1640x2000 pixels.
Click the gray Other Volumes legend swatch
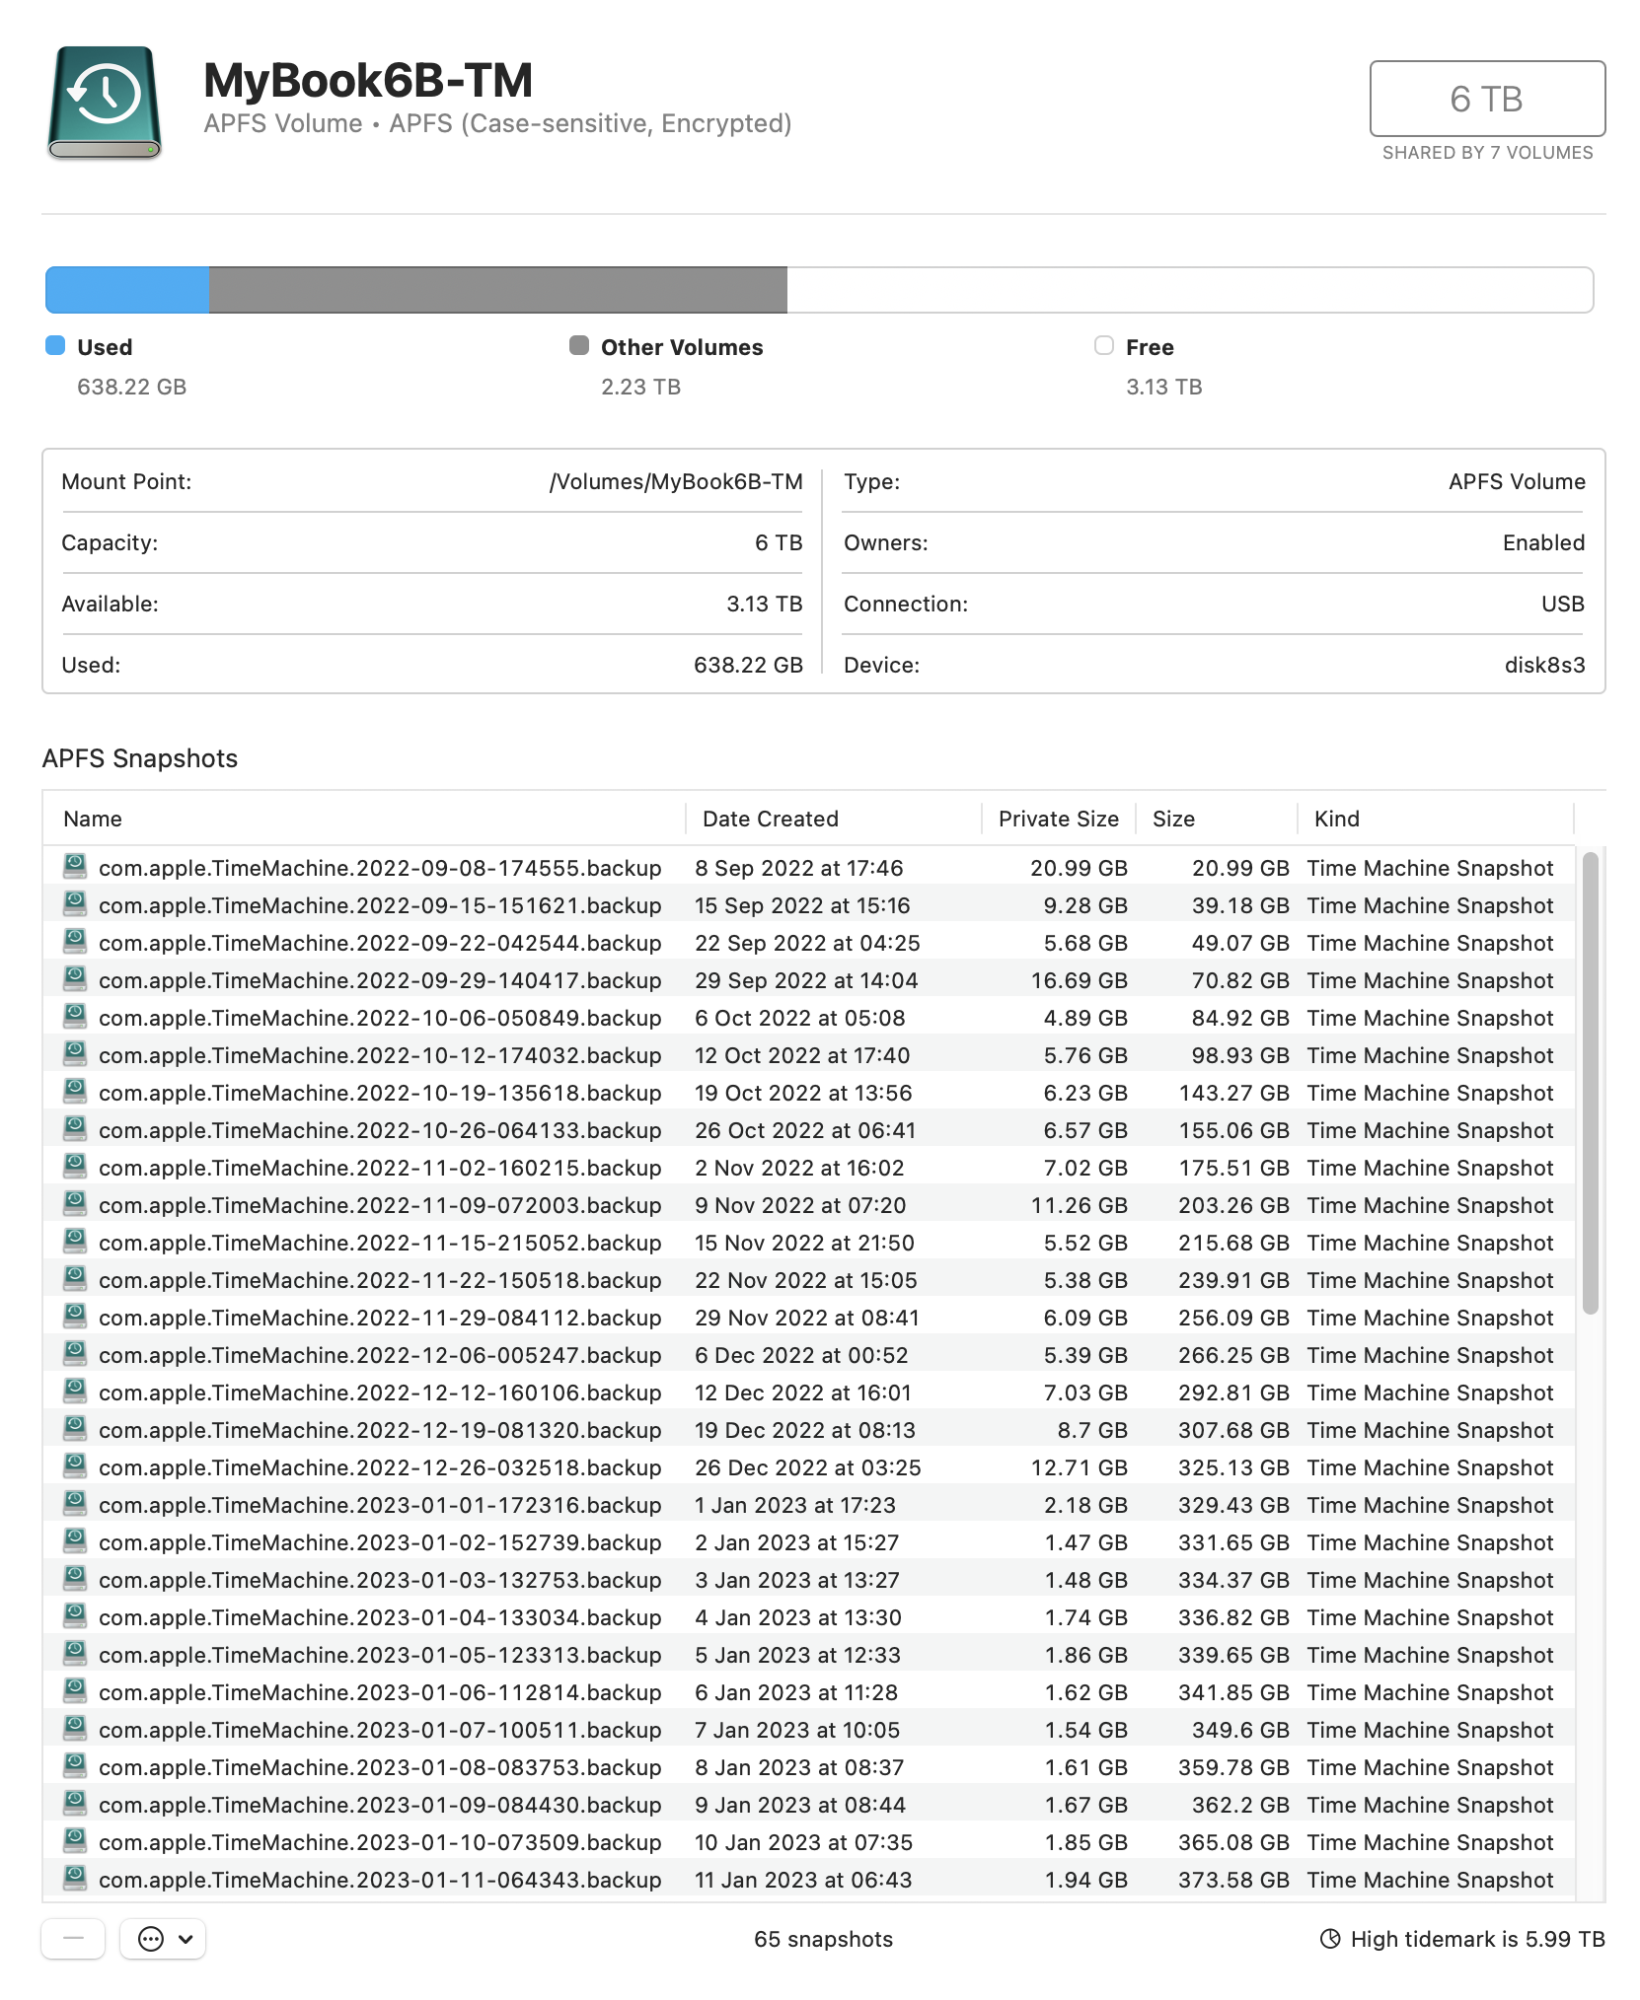(x=578, y=345)
